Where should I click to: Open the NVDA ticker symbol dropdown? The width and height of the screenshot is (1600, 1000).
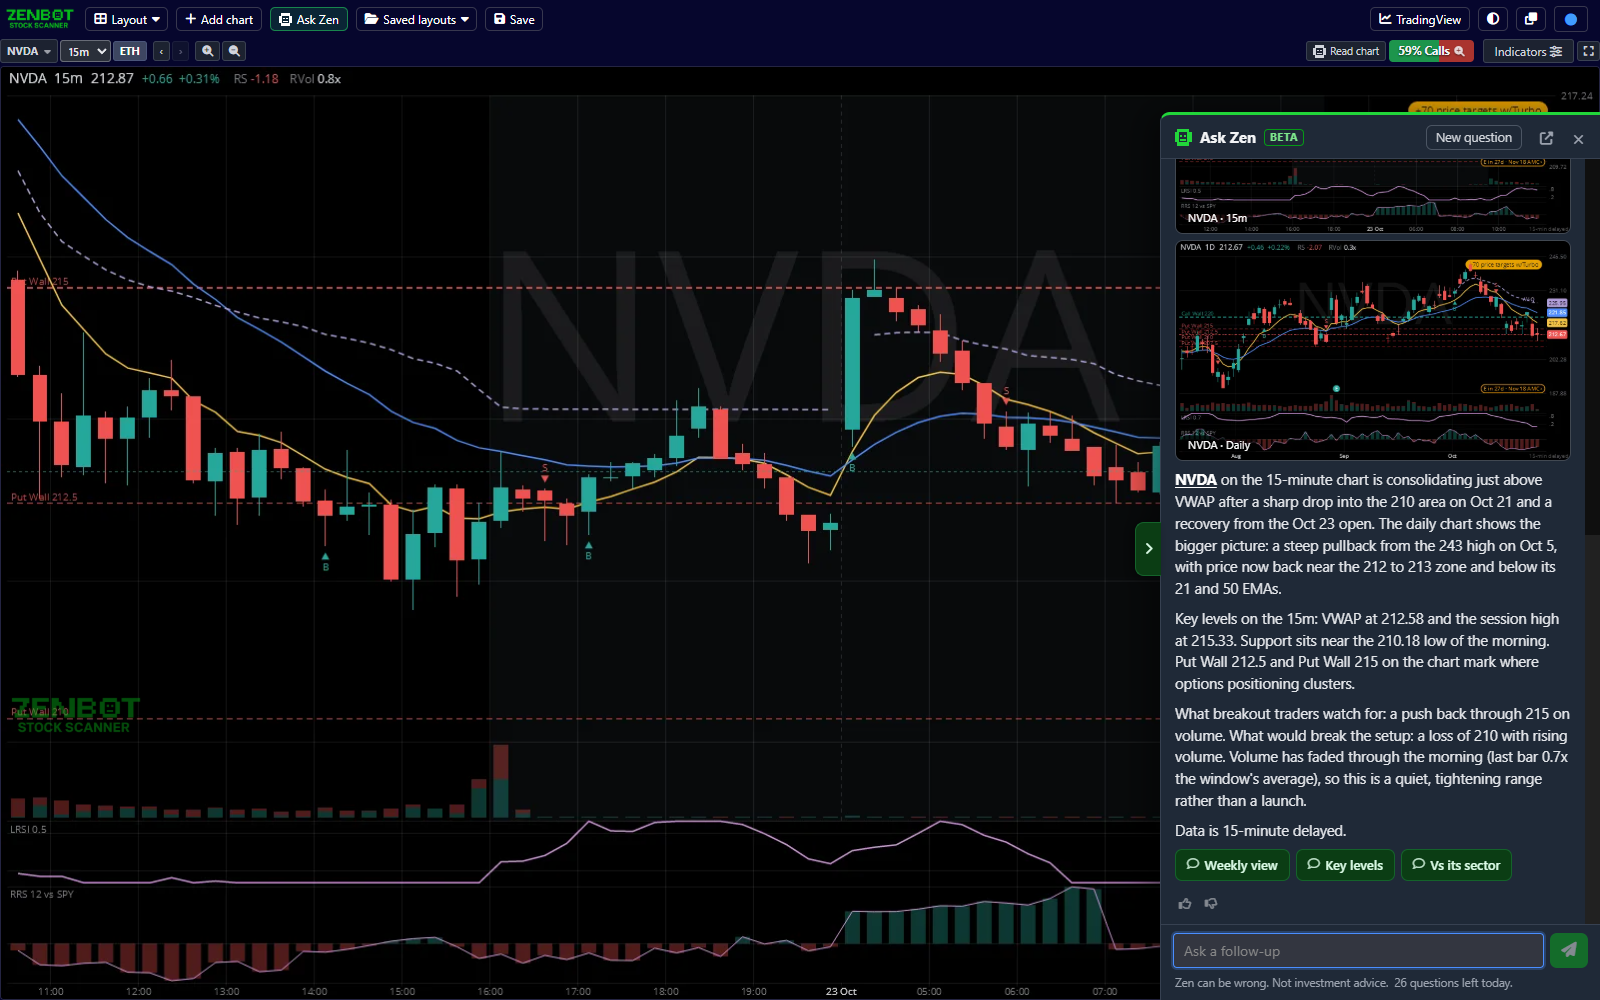click(x=28, y=51)
